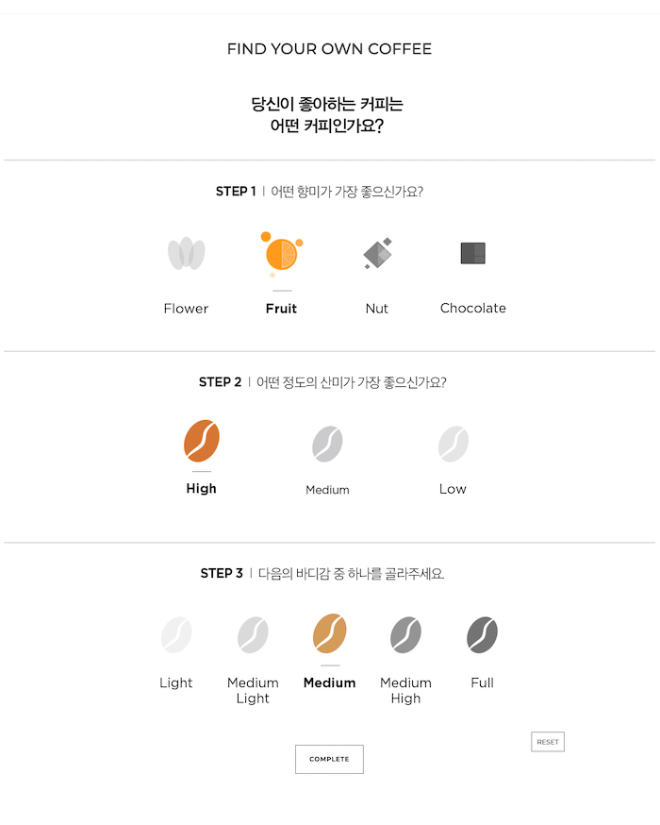Pick the Nut flavor icon
The image size is (660, 825).
coord(377,253)
